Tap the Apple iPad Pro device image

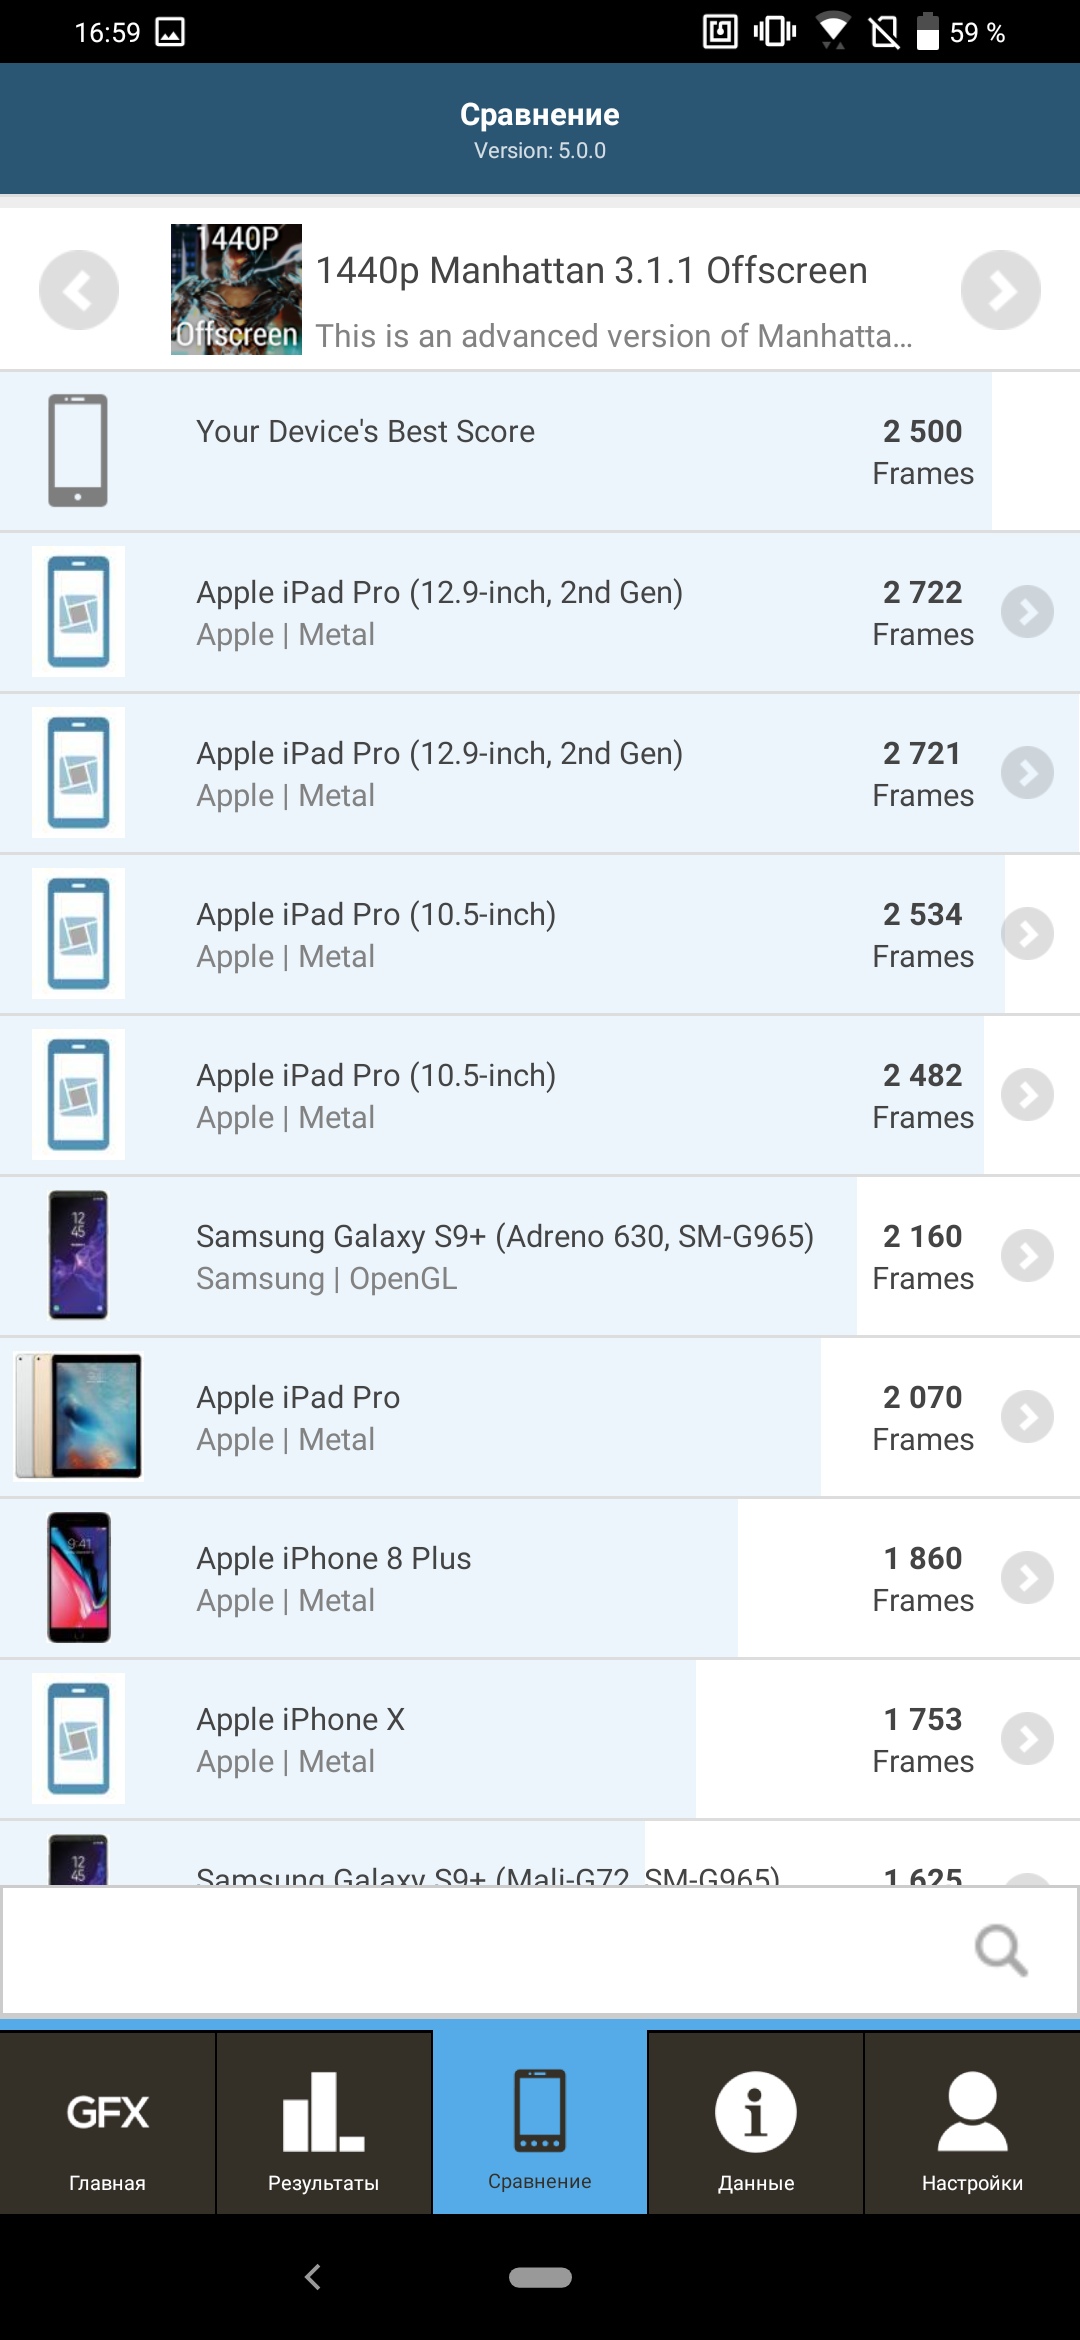78,1416
